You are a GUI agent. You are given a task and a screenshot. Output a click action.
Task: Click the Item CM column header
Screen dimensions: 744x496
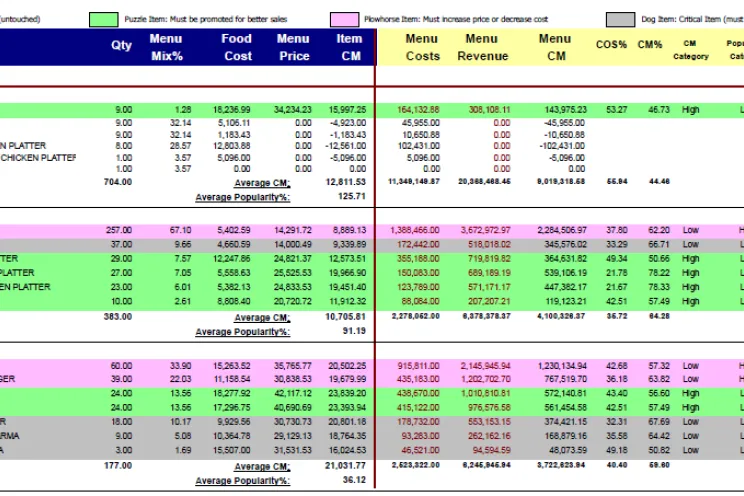tap(350, 47)
